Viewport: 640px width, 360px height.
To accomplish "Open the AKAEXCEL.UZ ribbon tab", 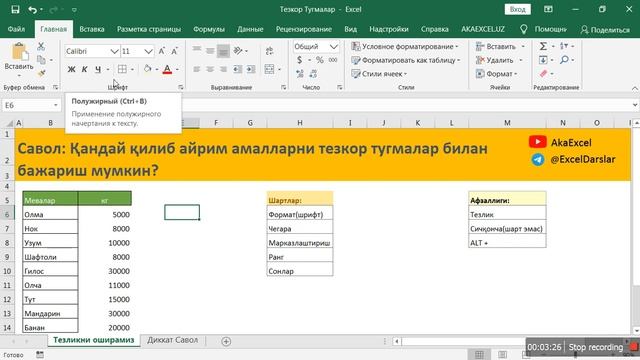I will coord(483,29).
